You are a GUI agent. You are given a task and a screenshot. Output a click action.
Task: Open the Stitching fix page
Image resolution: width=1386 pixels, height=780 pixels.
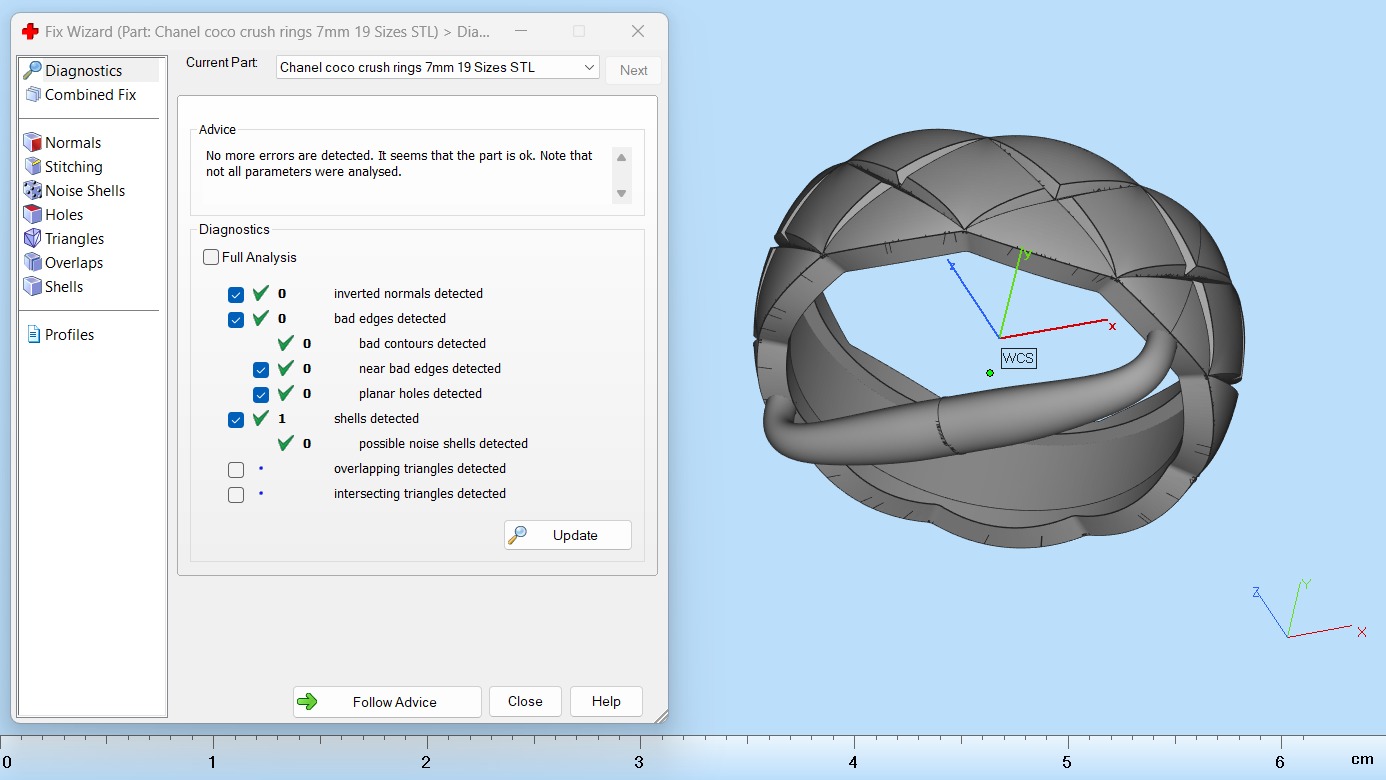[x=73, y=167]
